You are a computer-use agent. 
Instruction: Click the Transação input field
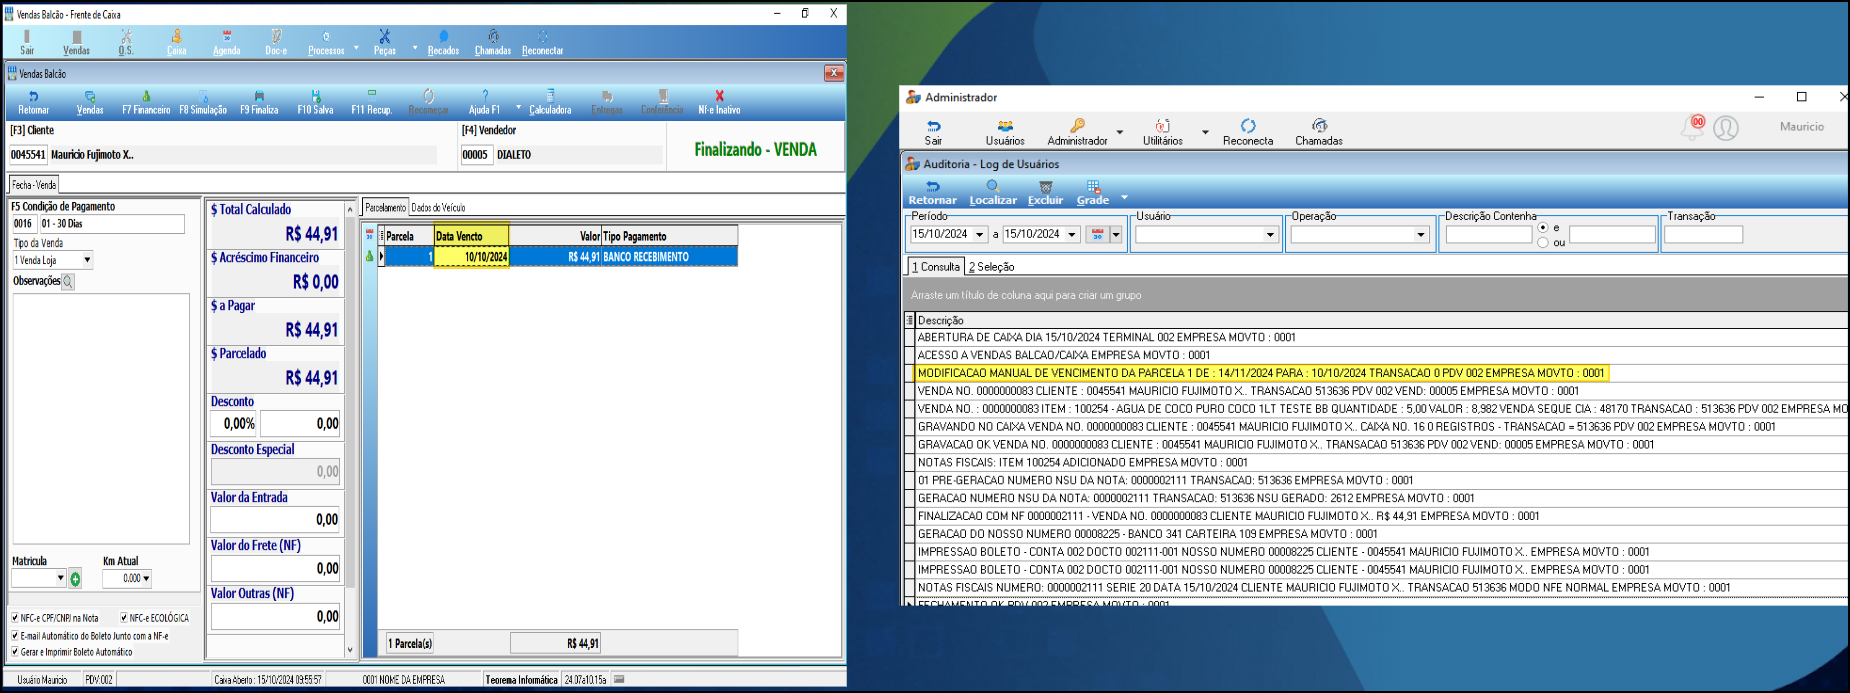tap(1703, 235)
